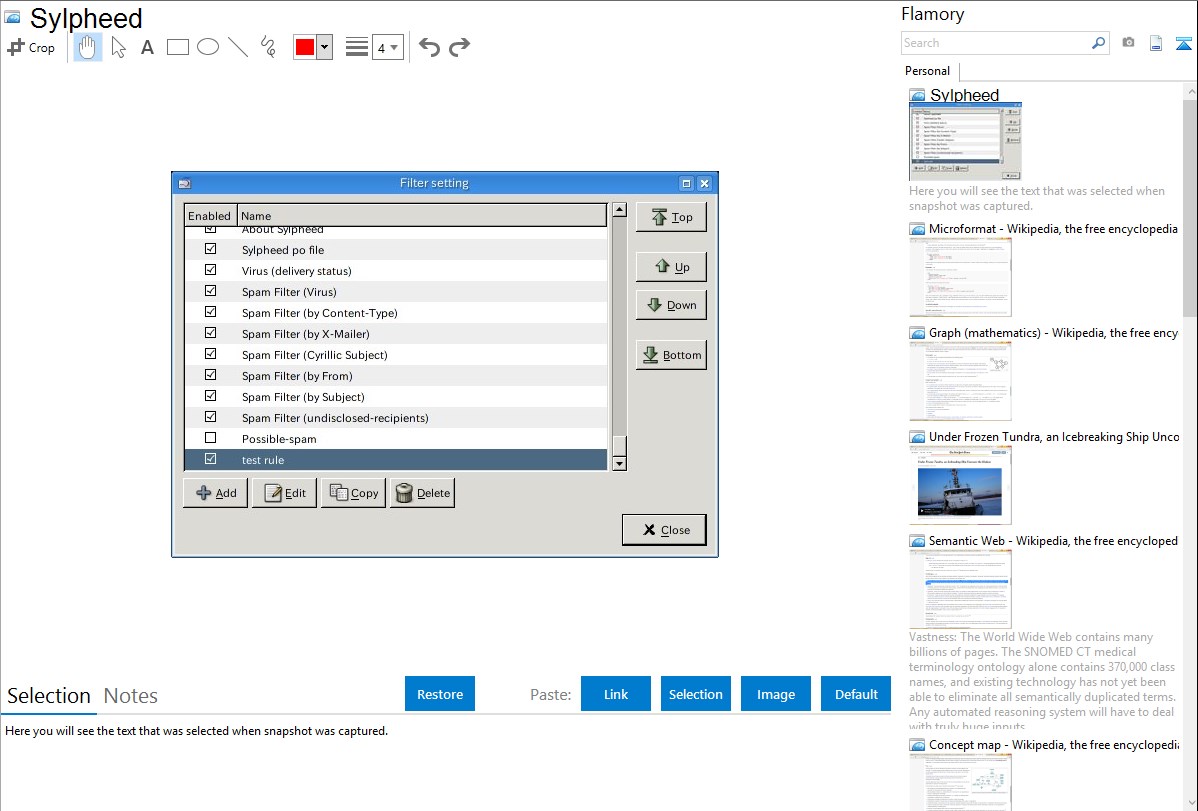
Task: Click the page icon beside the camera
Action: (x=1156, y=43)
